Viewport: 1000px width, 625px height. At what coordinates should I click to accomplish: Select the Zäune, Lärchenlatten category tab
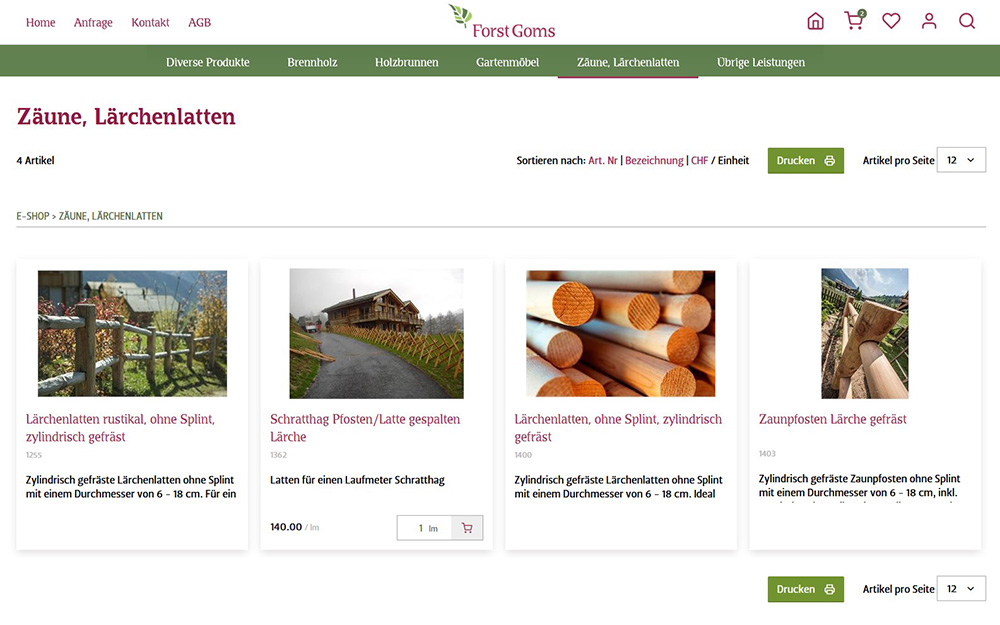point(628,62)
